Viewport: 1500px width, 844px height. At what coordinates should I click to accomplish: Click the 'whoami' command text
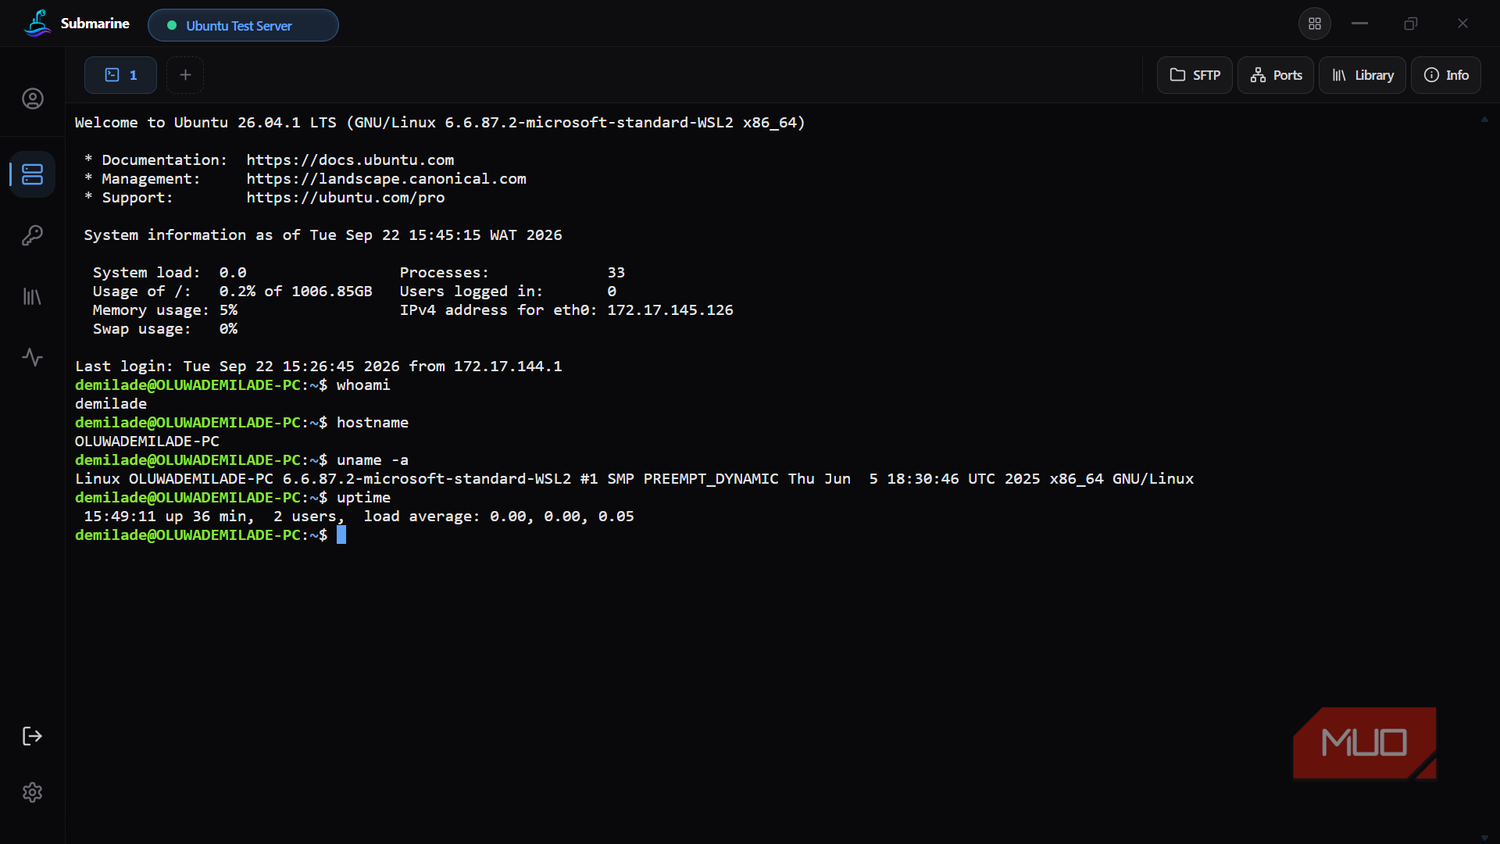tap(363, 385)
